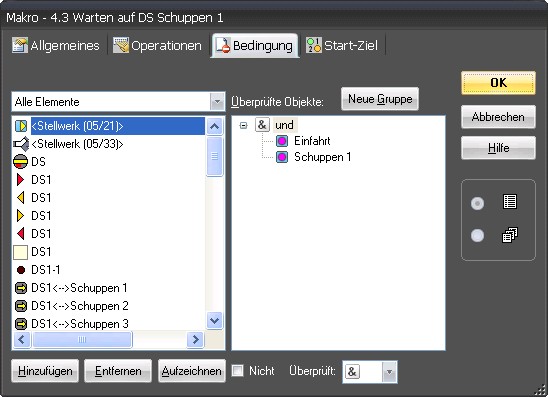Screen dimensions: 548x397
Task: Click the Neue Gruppe button
Action: point(380,99)
